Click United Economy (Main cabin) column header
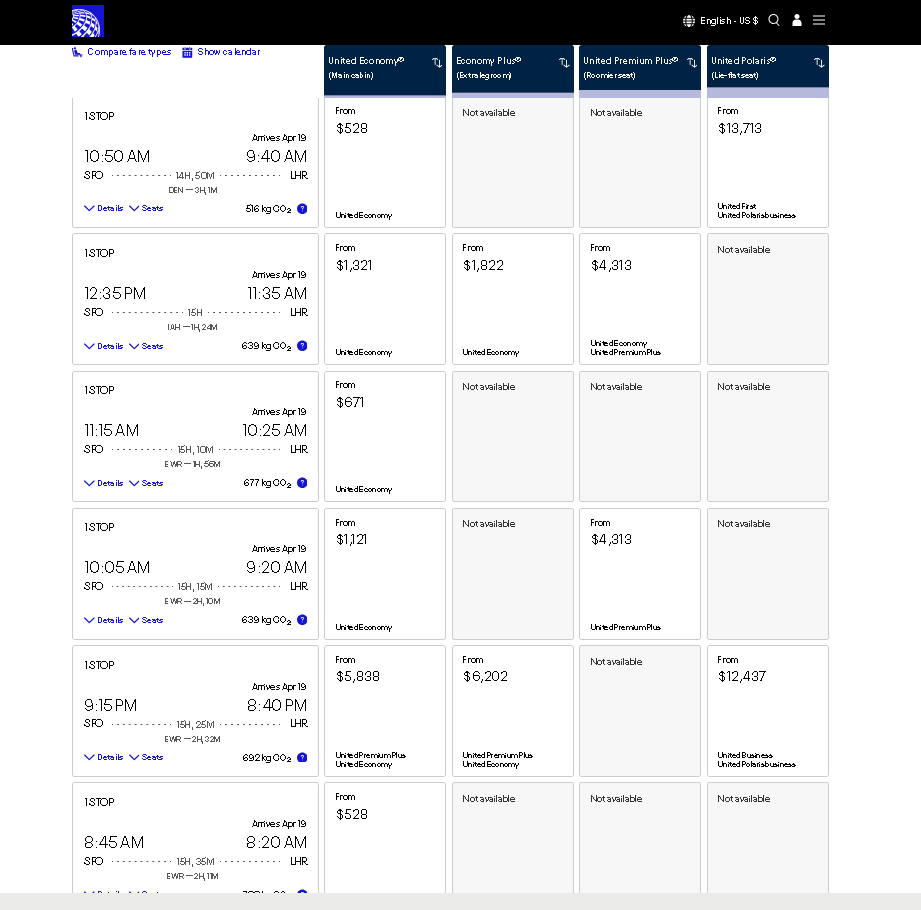This screenshot has width=921, height=910. (385, 70)
